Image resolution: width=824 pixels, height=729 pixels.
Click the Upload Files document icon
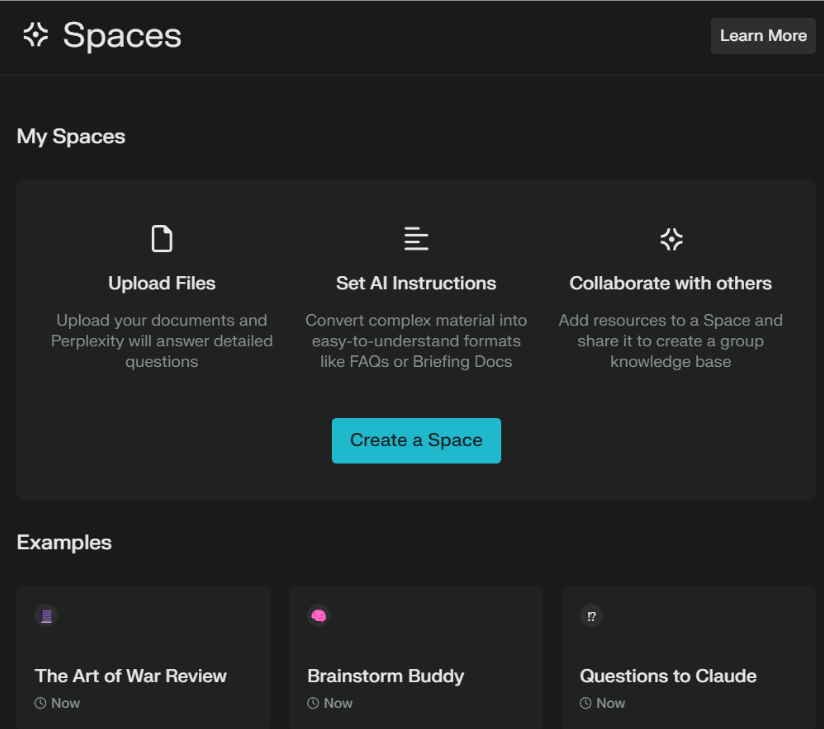[162, 239]
